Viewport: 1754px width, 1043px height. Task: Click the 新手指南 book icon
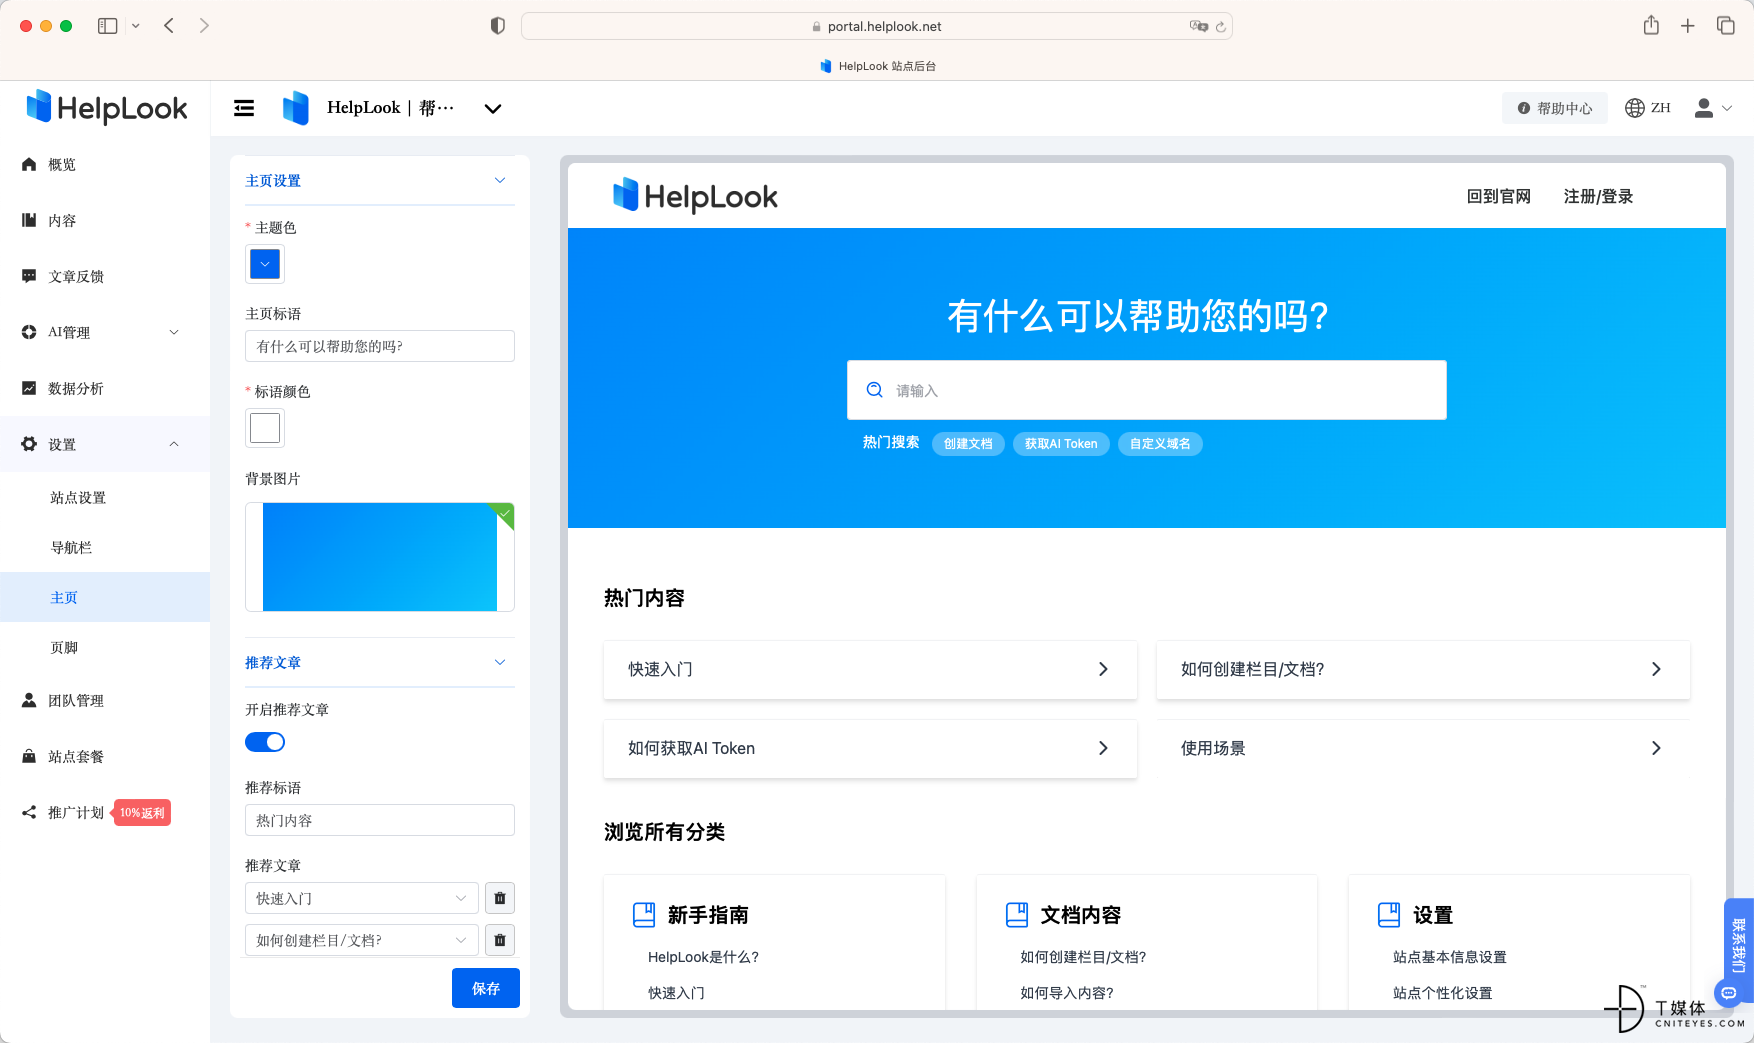644,915
